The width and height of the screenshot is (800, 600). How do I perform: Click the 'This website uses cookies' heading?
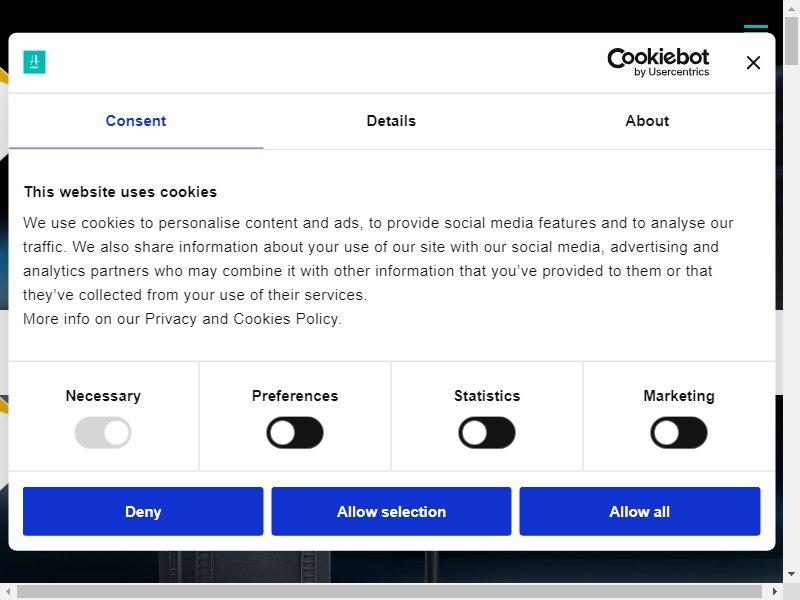[120, 192]
